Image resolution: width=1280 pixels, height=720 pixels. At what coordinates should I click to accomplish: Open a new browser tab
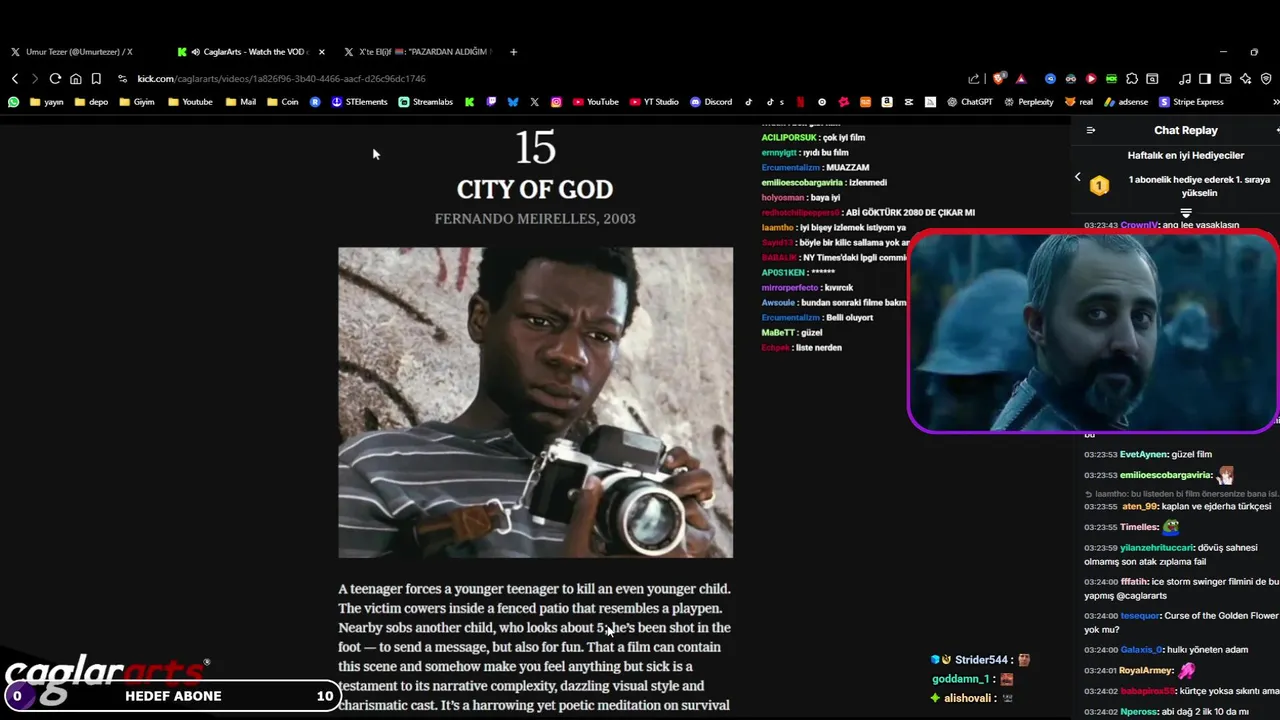(x=514, y=52)
